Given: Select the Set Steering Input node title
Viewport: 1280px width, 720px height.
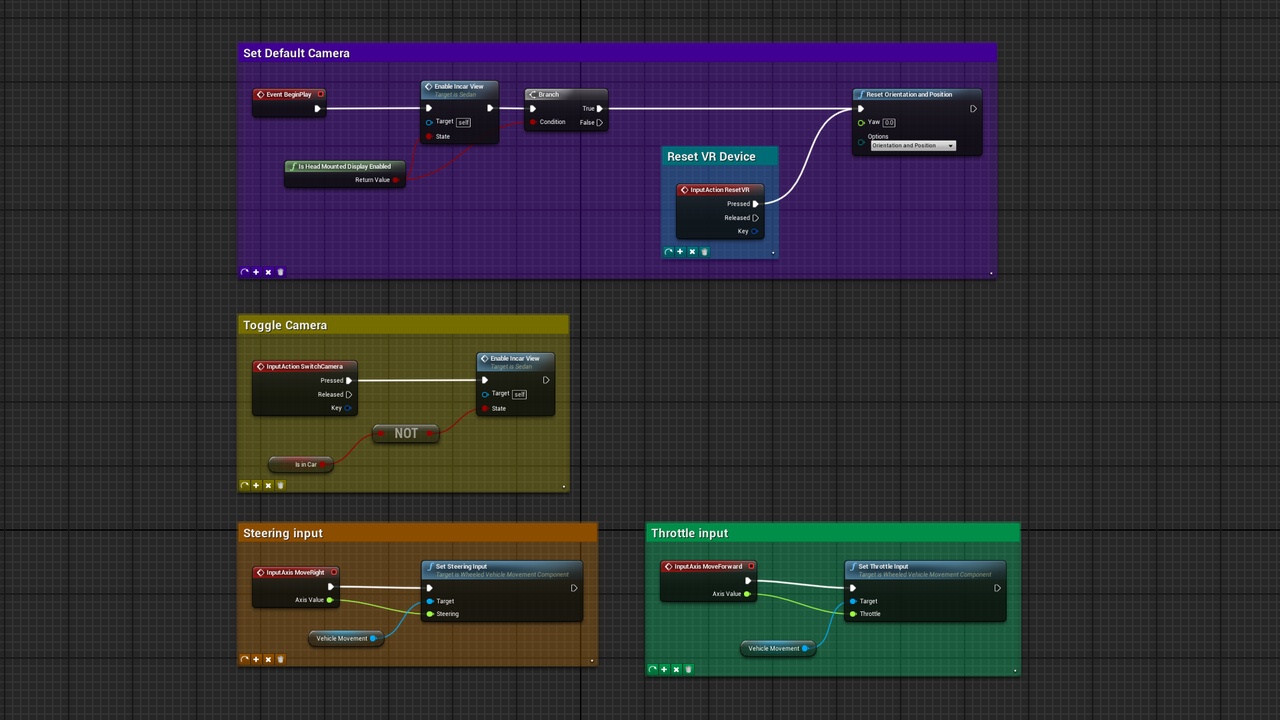Looking at the screenshot, I should 461,567.
